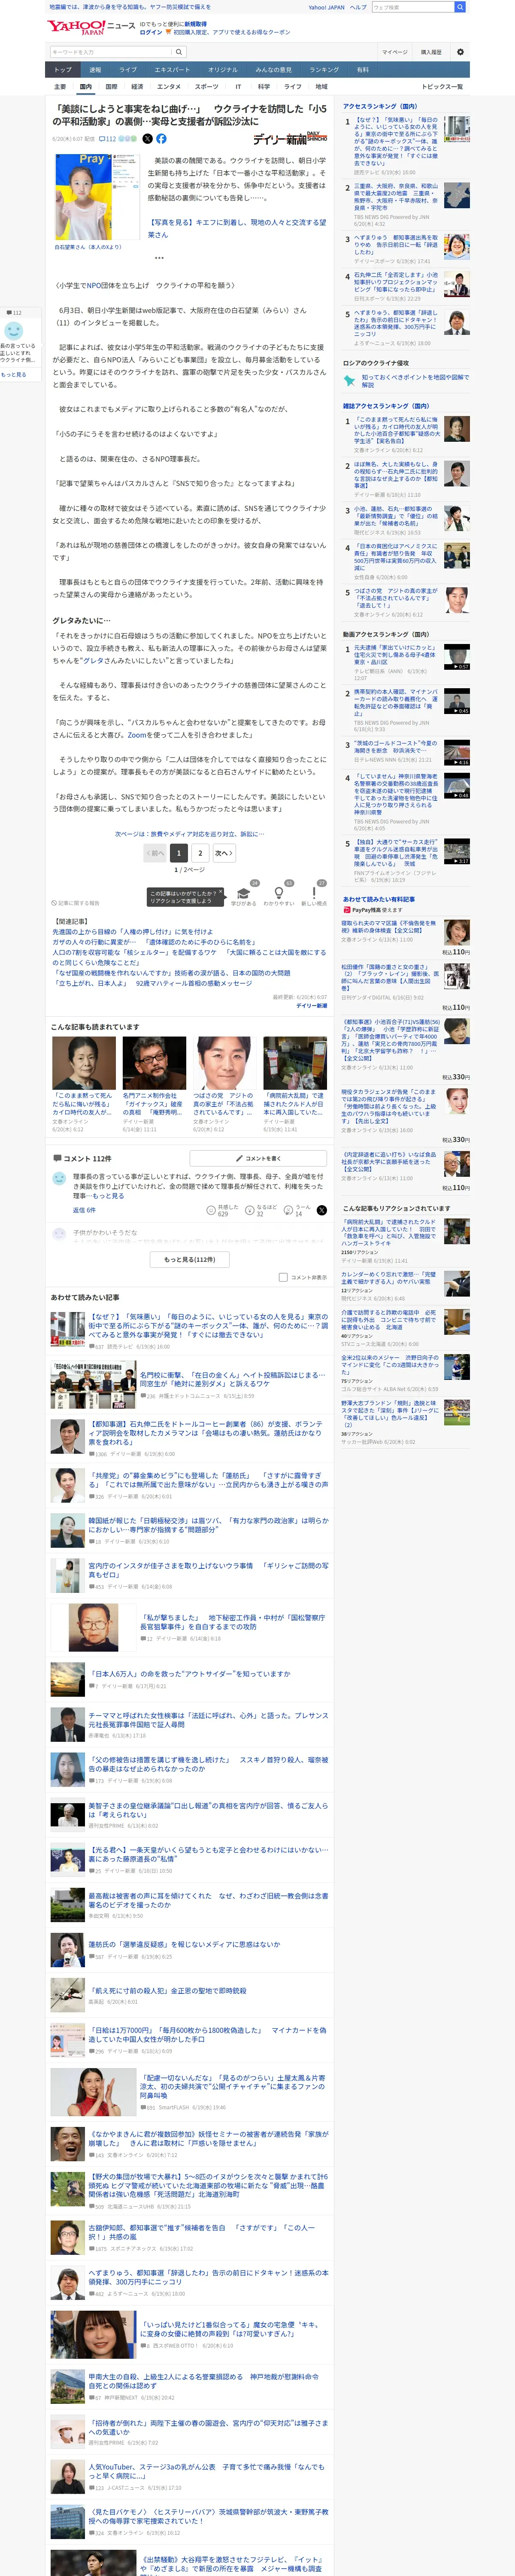
Task: Show the 6 replies (返信 6件)
Action: [84, 1210]
